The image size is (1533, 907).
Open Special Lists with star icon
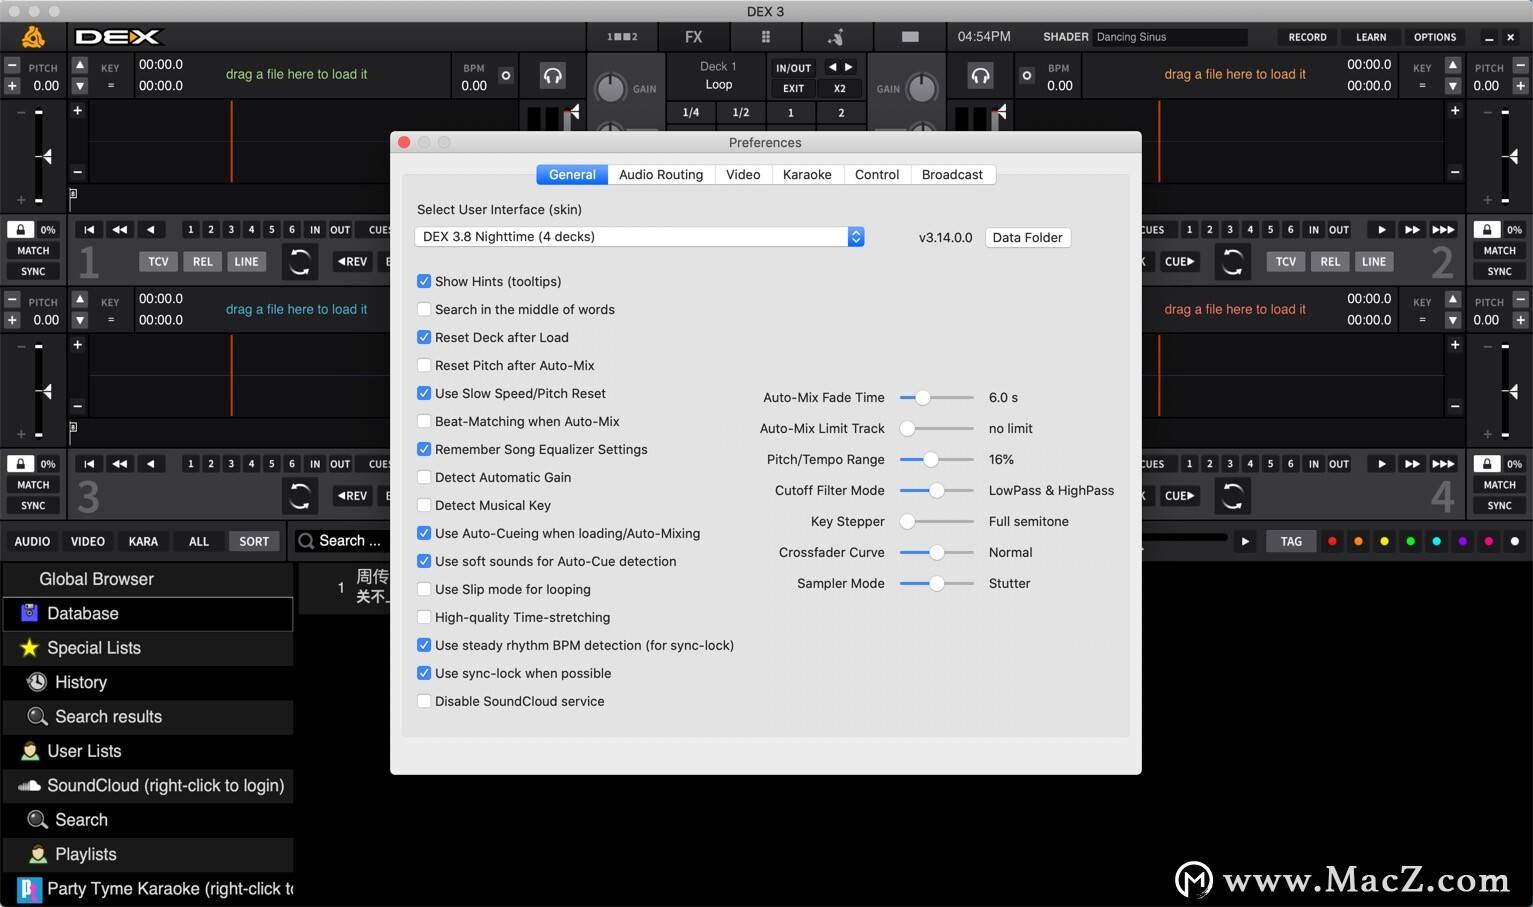tap(148, 648)
